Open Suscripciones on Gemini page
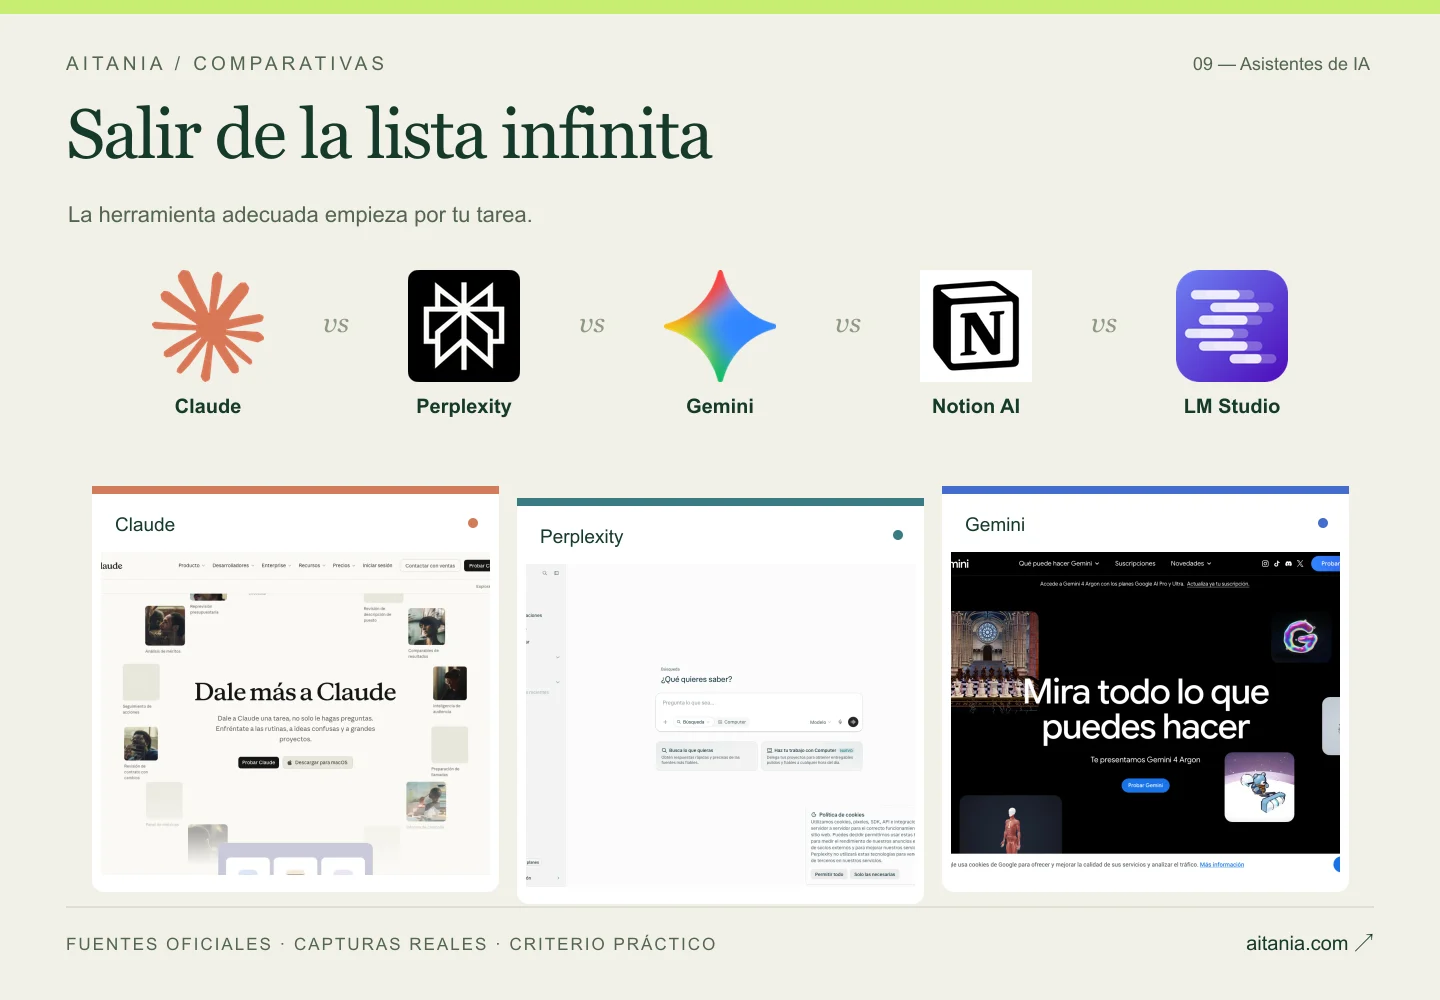Image resolution: width=1440 pixels, height=1000 pixels. click(1135, 564)
